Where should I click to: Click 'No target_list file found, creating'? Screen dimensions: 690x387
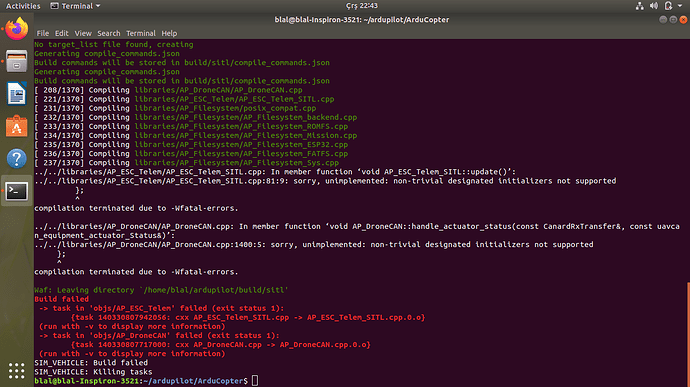click(114, 44)
